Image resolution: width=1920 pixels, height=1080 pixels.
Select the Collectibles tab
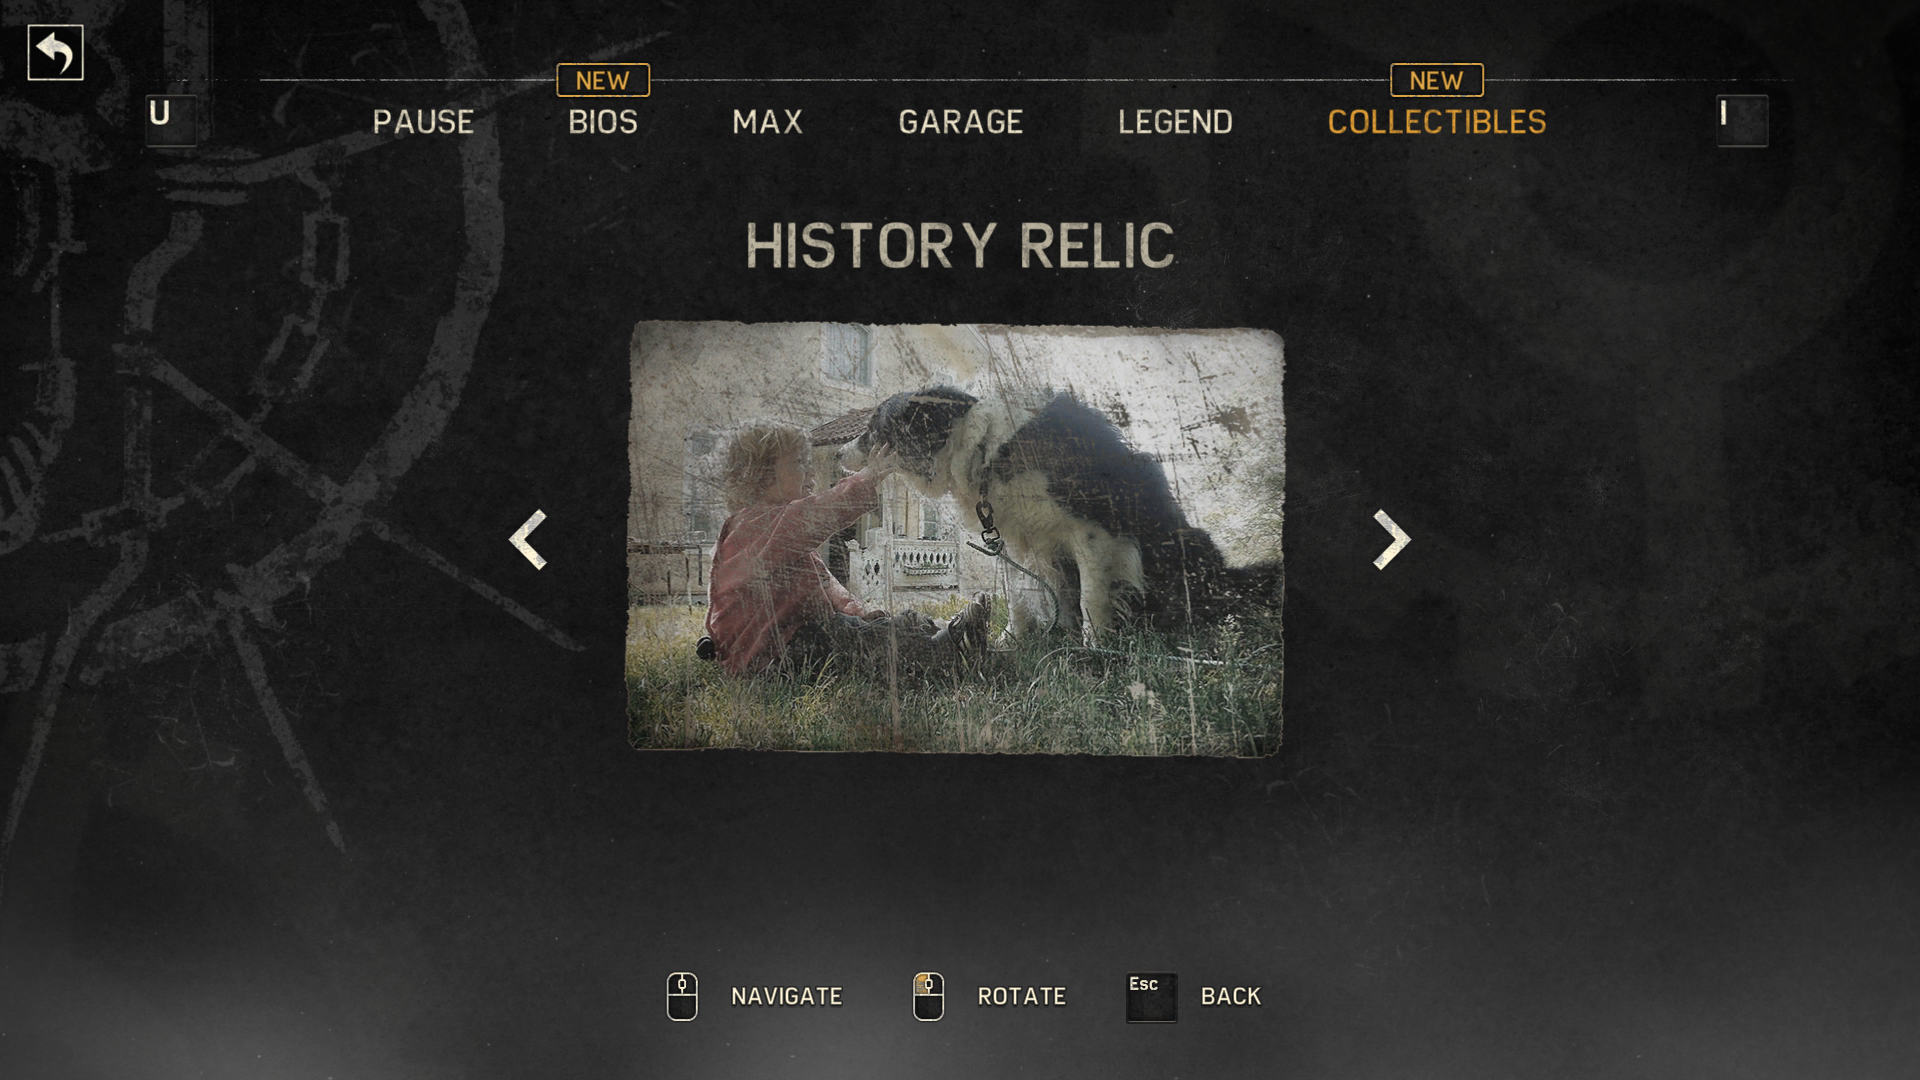point(1437,122)
